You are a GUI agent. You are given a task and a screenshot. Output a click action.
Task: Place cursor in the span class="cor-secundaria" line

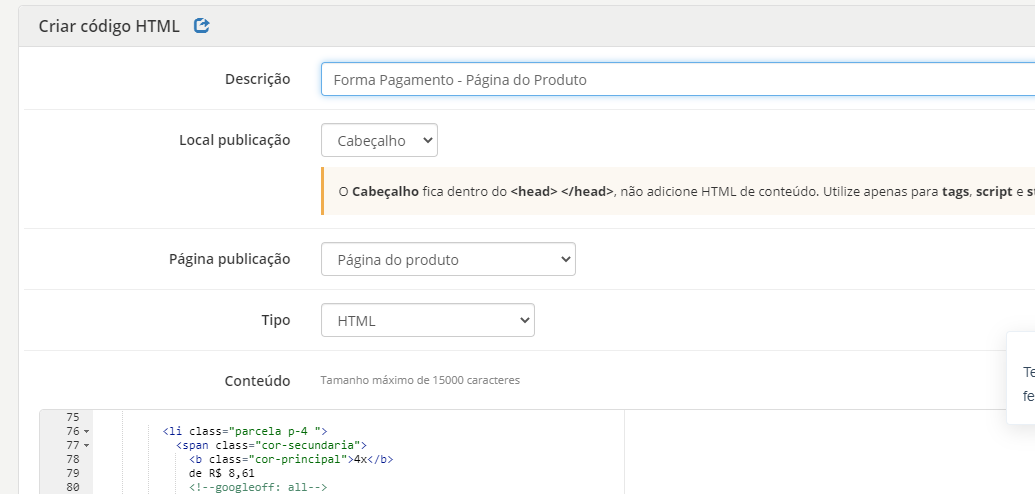(271, 445)
